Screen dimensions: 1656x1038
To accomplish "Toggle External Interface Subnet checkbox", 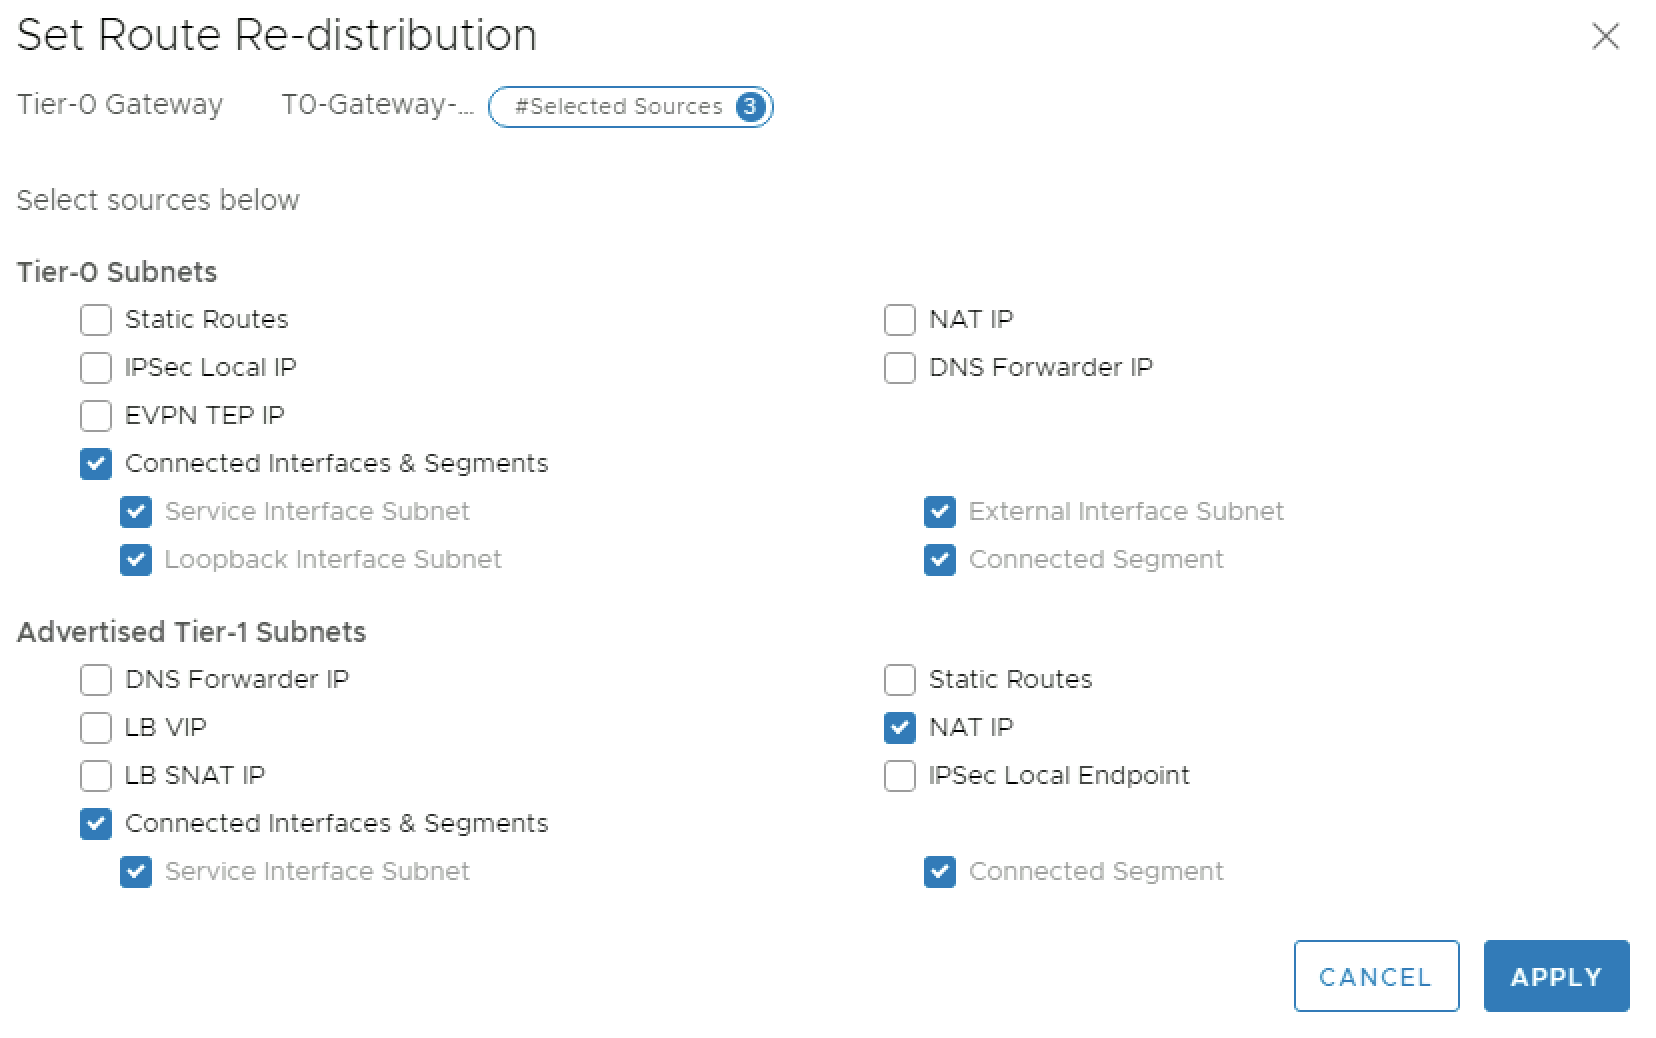I will [940, 512].
